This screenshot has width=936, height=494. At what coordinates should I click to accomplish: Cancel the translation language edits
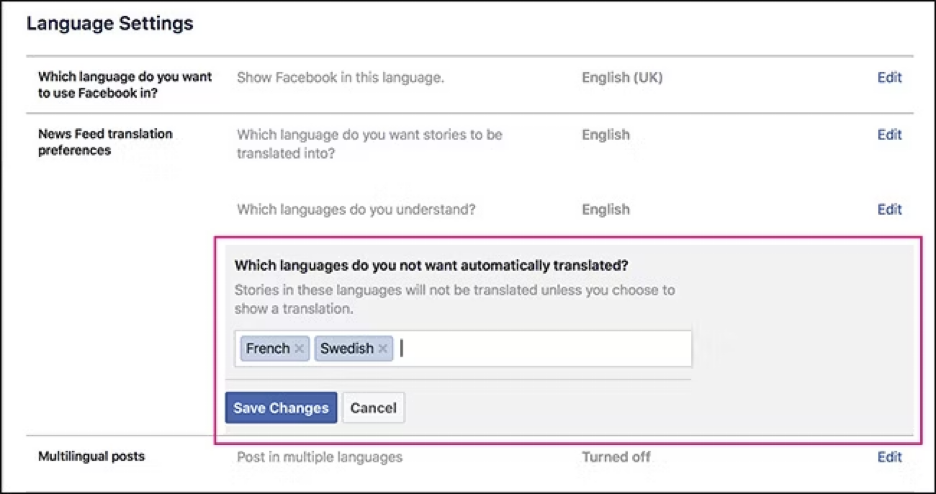[373, 408]
